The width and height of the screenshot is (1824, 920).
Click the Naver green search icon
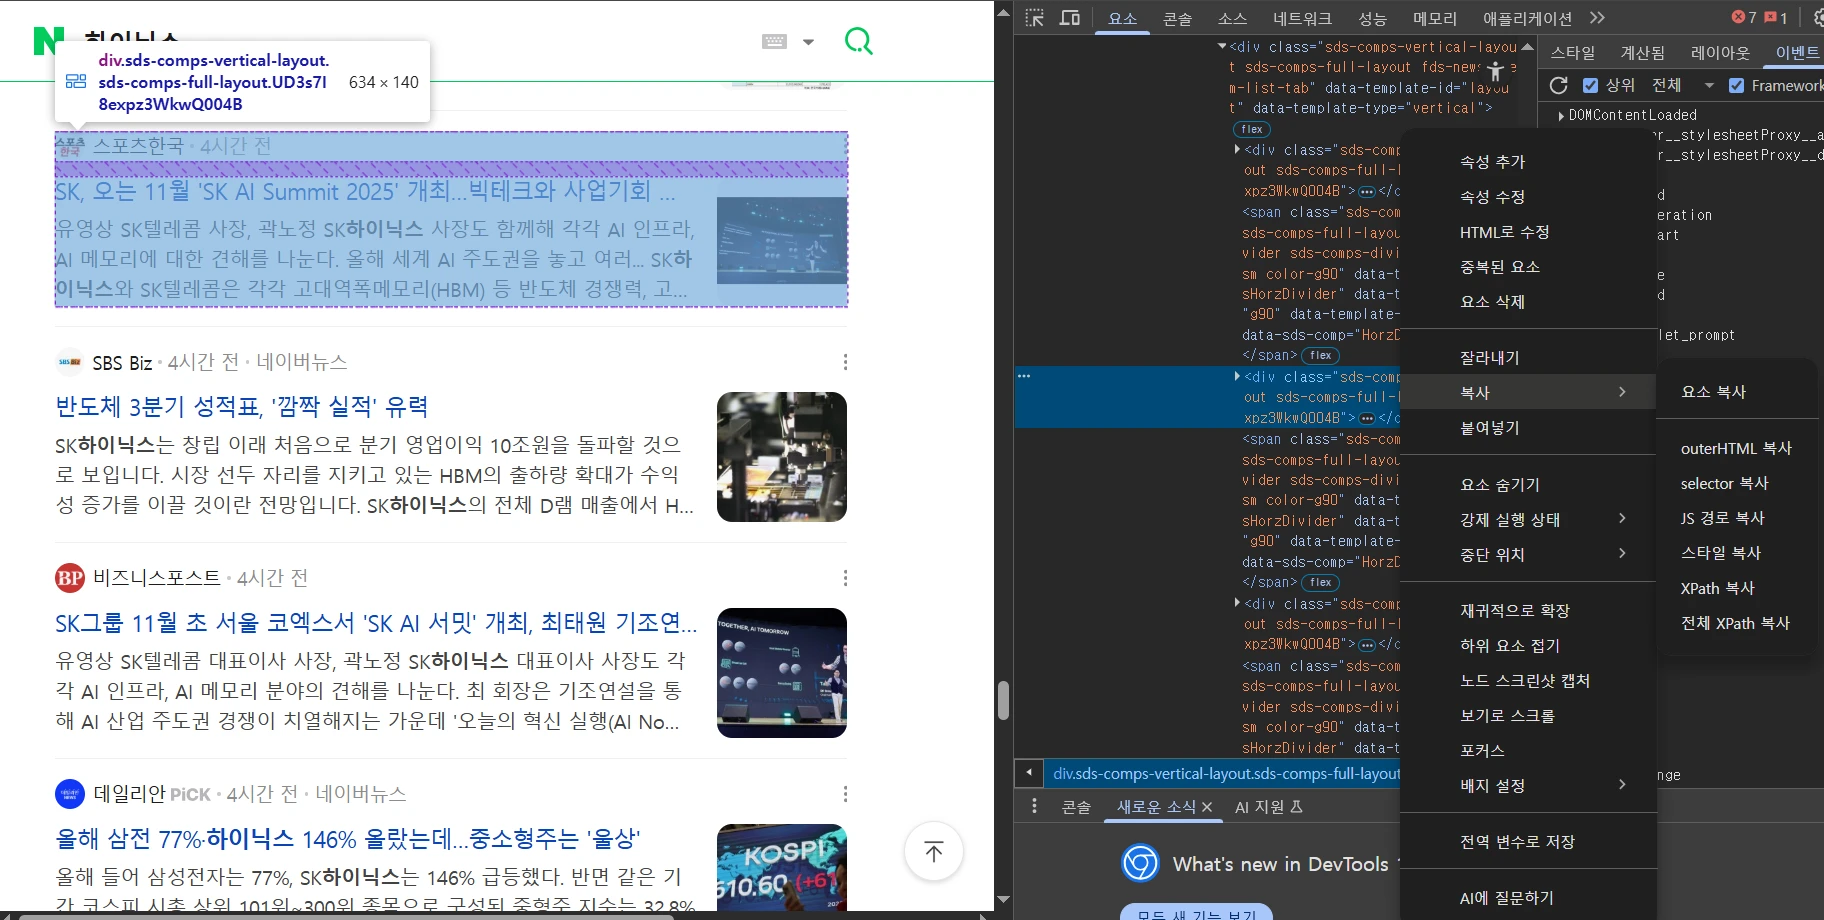858,41
